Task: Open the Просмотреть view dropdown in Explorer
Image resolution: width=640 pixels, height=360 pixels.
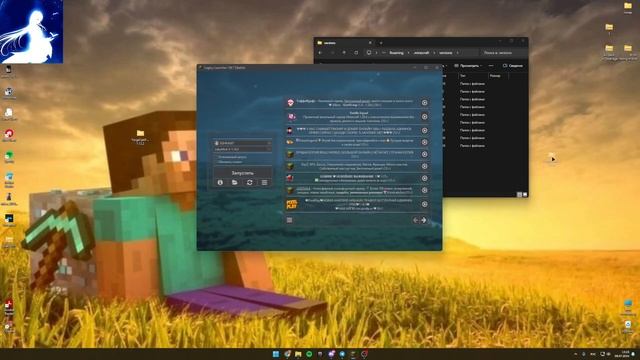Action: (468, 66)
